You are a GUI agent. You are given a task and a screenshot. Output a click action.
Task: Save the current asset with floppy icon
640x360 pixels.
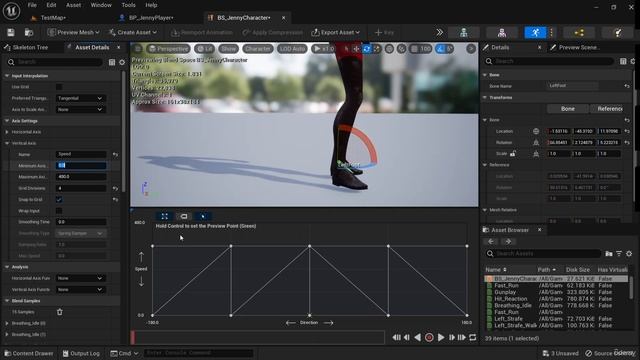point(11,33)
